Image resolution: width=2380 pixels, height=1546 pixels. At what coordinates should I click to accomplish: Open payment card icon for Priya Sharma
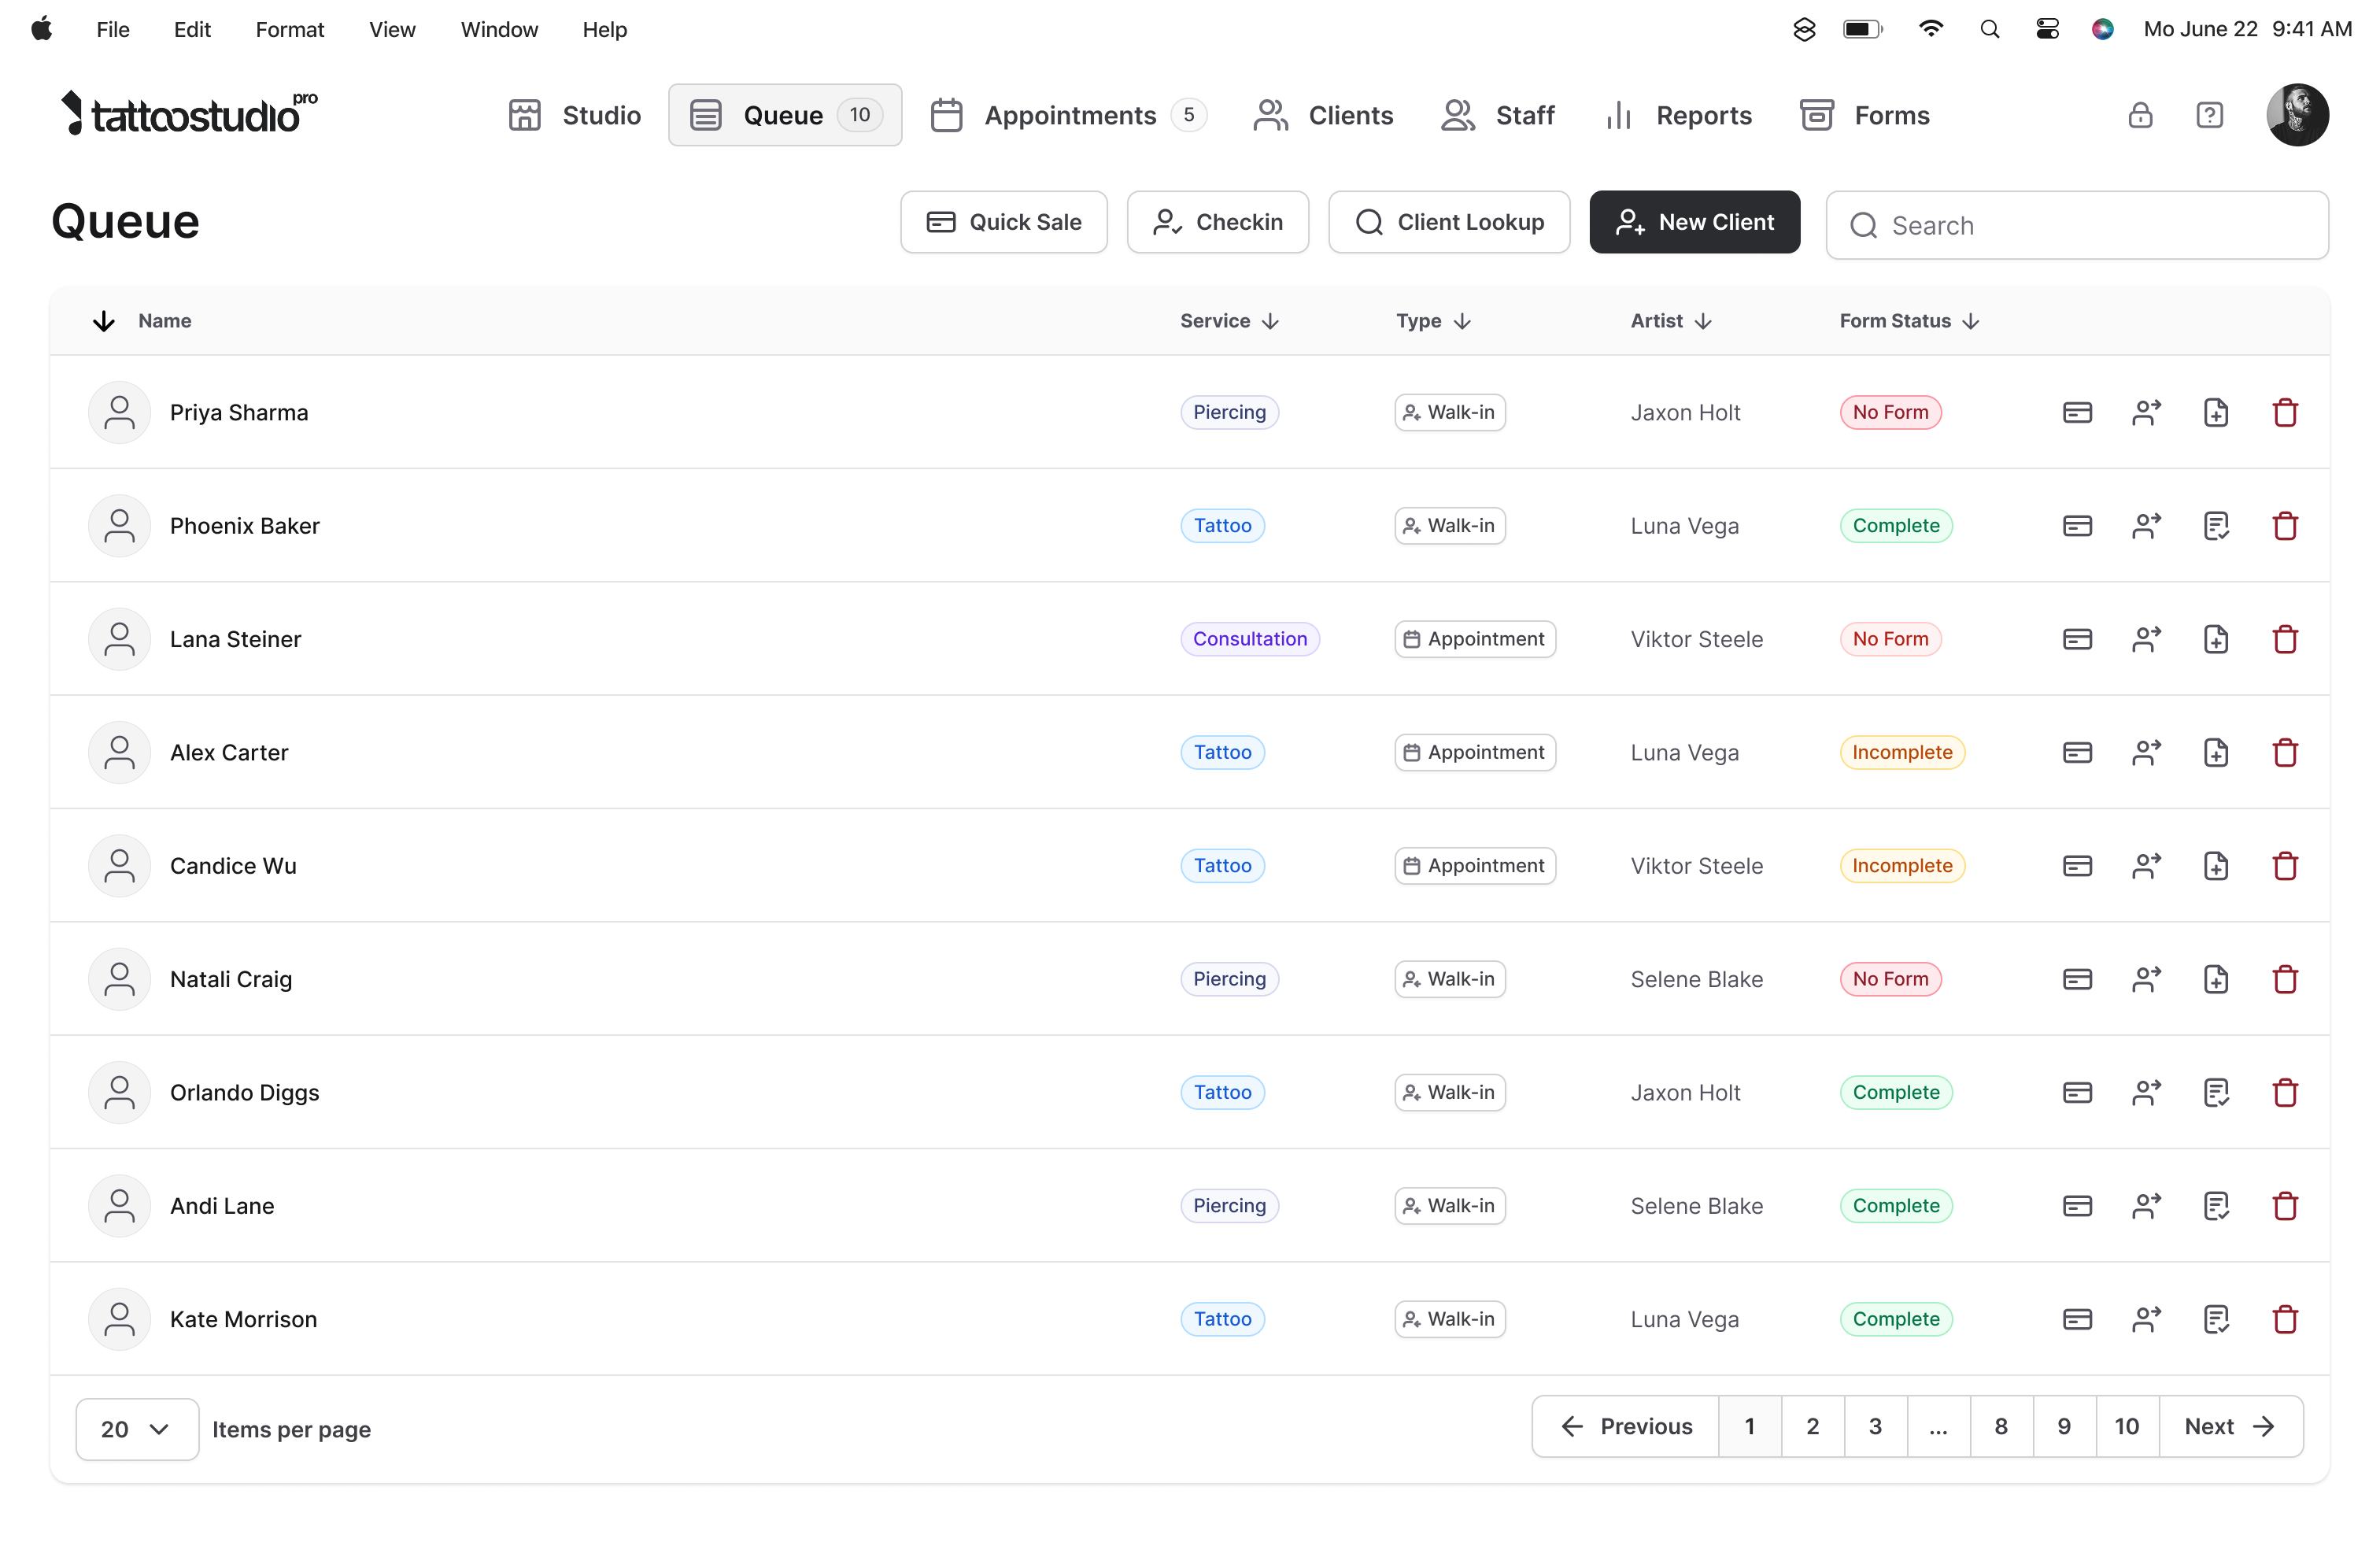click(x=2077, y=412)
